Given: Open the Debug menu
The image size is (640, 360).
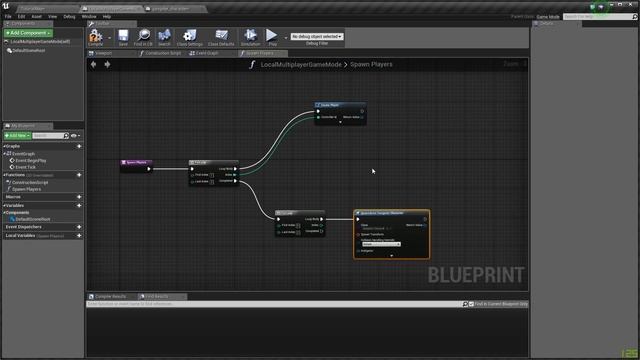Looking at the screenshot, I should [x=69, y=17].
